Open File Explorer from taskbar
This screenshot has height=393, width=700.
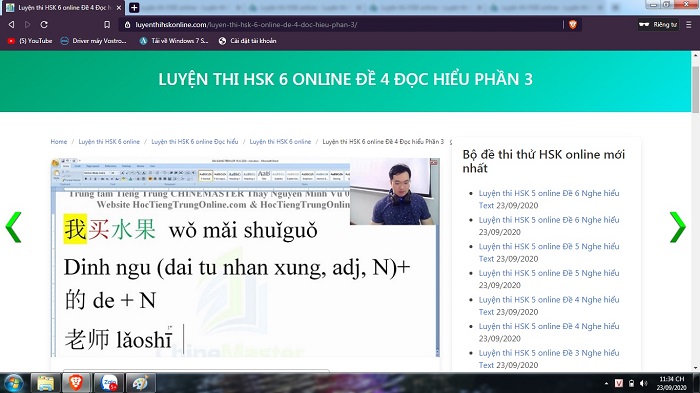(x=45, y=383)
